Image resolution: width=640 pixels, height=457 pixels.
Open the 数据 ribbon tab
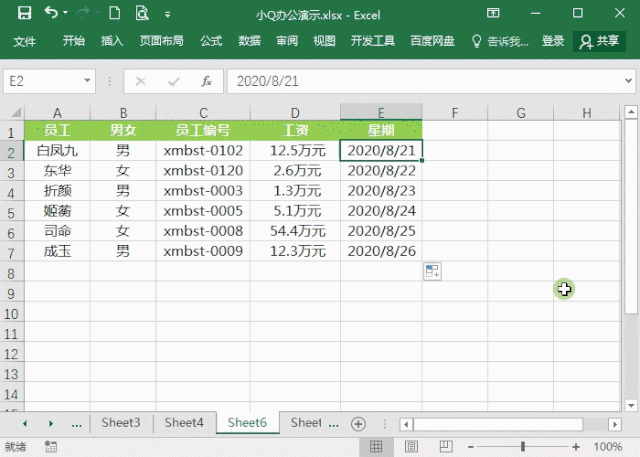(249, 41)
